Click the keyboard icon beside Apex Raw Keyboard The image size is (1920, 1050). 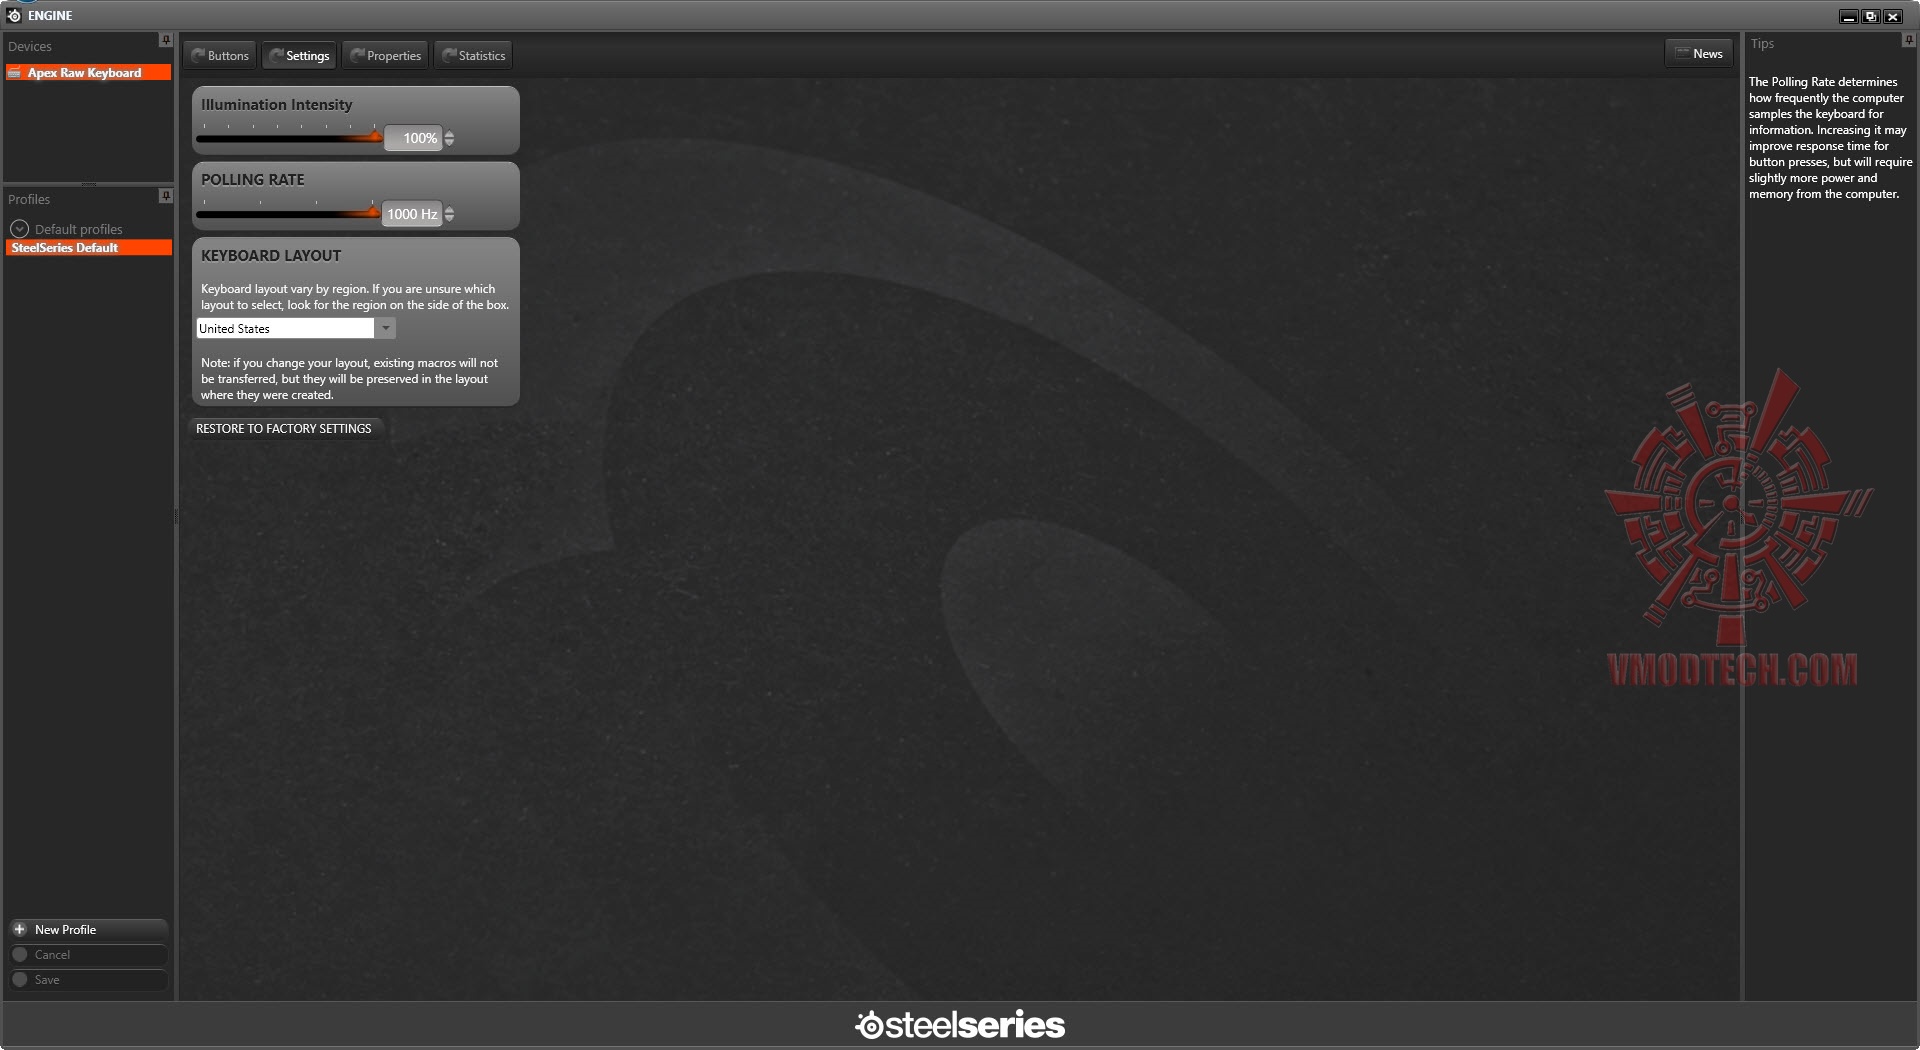(x=15, y=73)
